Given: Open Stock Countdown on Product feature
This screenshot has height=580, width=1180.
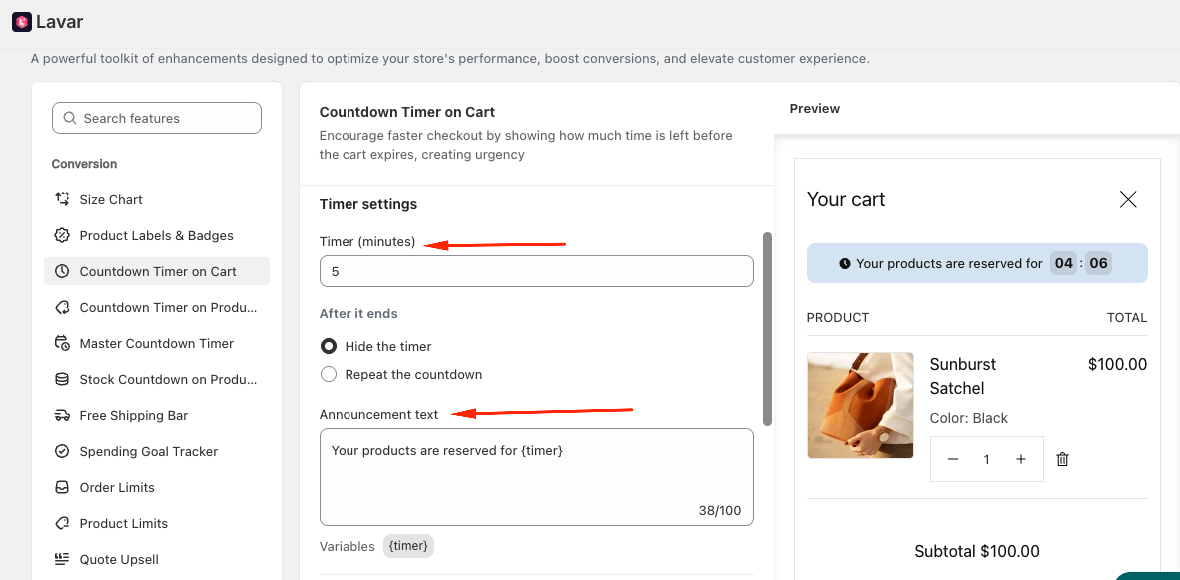Looking at the screenshot, I should 157,380.
